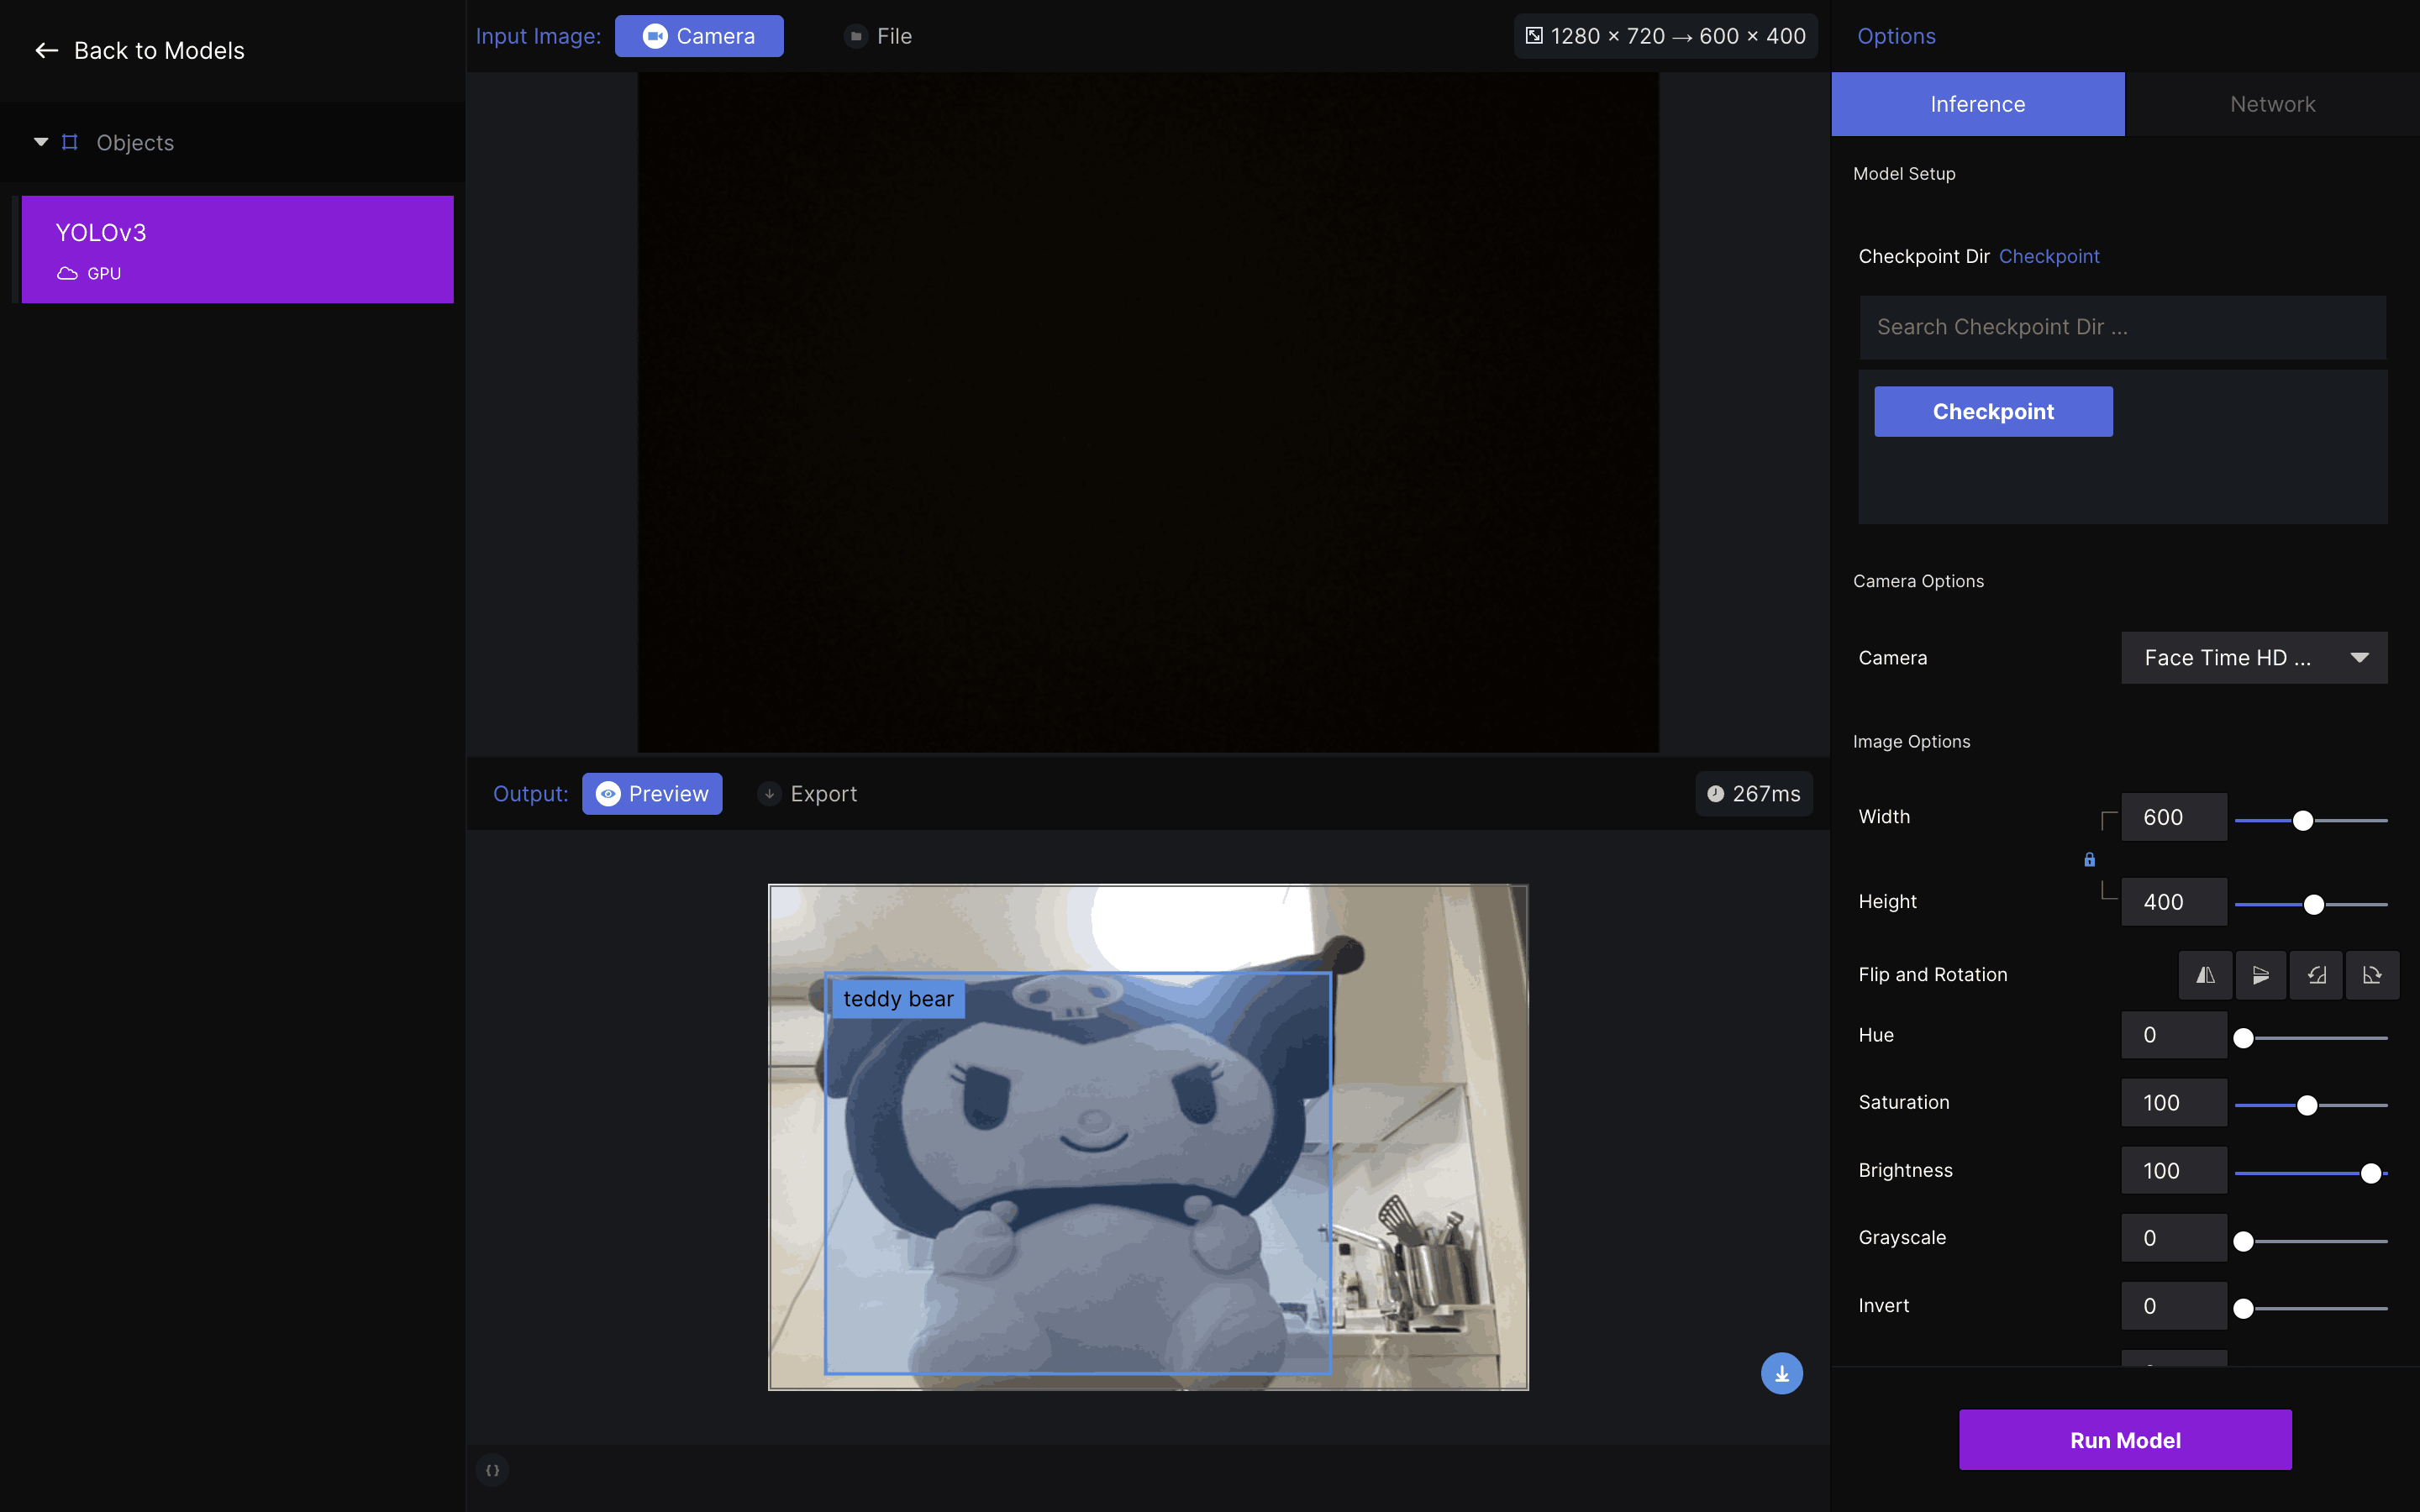Rotate image clockwise
Screen dimensions: 2420x1512
click(x=2371, y=975)
